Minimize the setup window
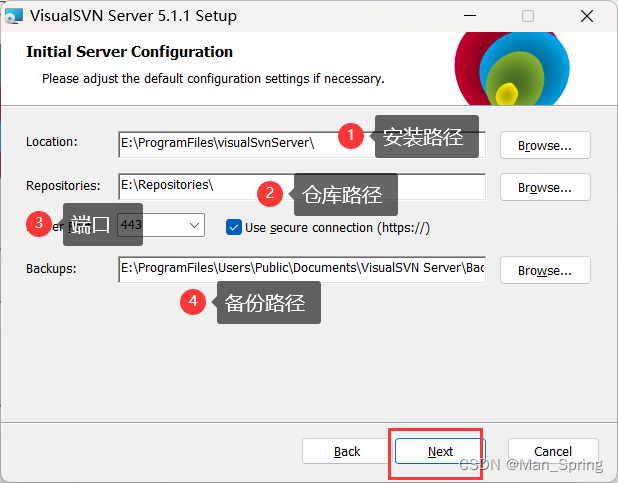This screenshot has height=483, width=618. point(470,16)
